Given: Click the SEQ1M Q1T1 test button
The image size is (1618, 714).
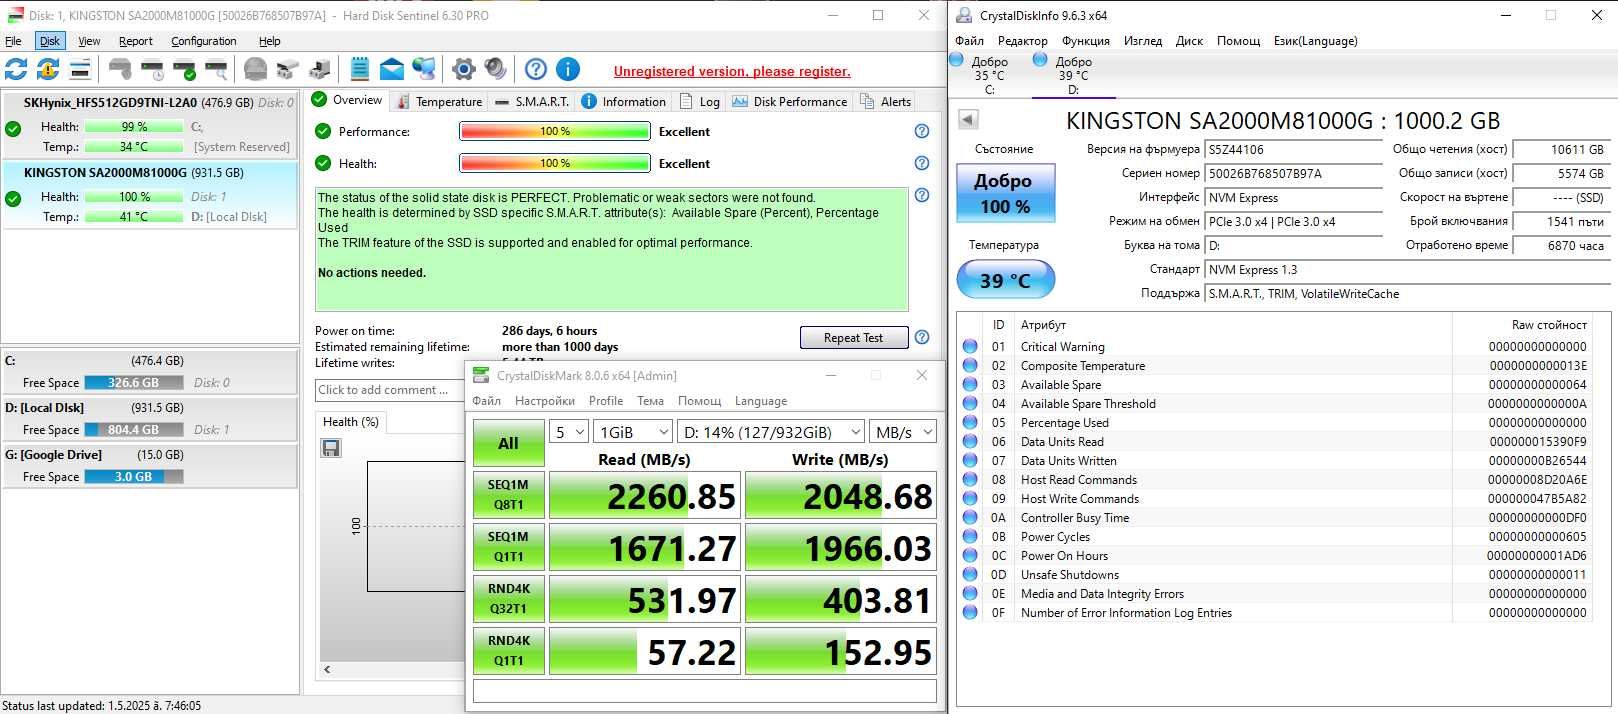Looking at the screenshot, I should 509,546.
